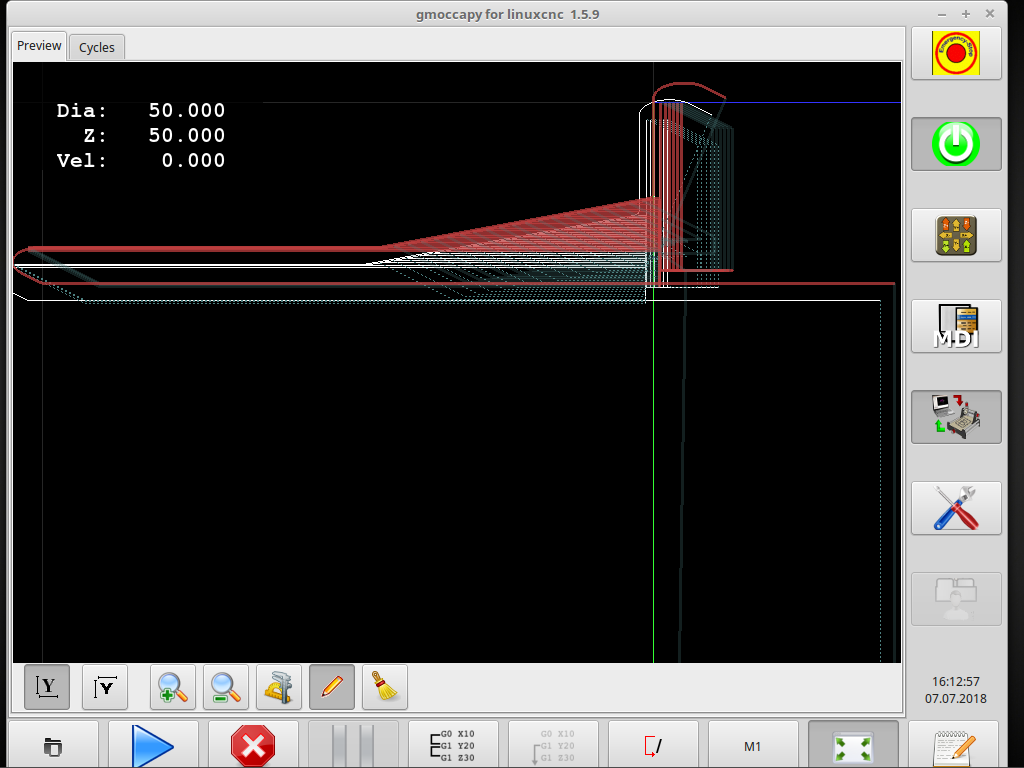
Task: Switch to auto mode
Action: click(x=956, y=417)
